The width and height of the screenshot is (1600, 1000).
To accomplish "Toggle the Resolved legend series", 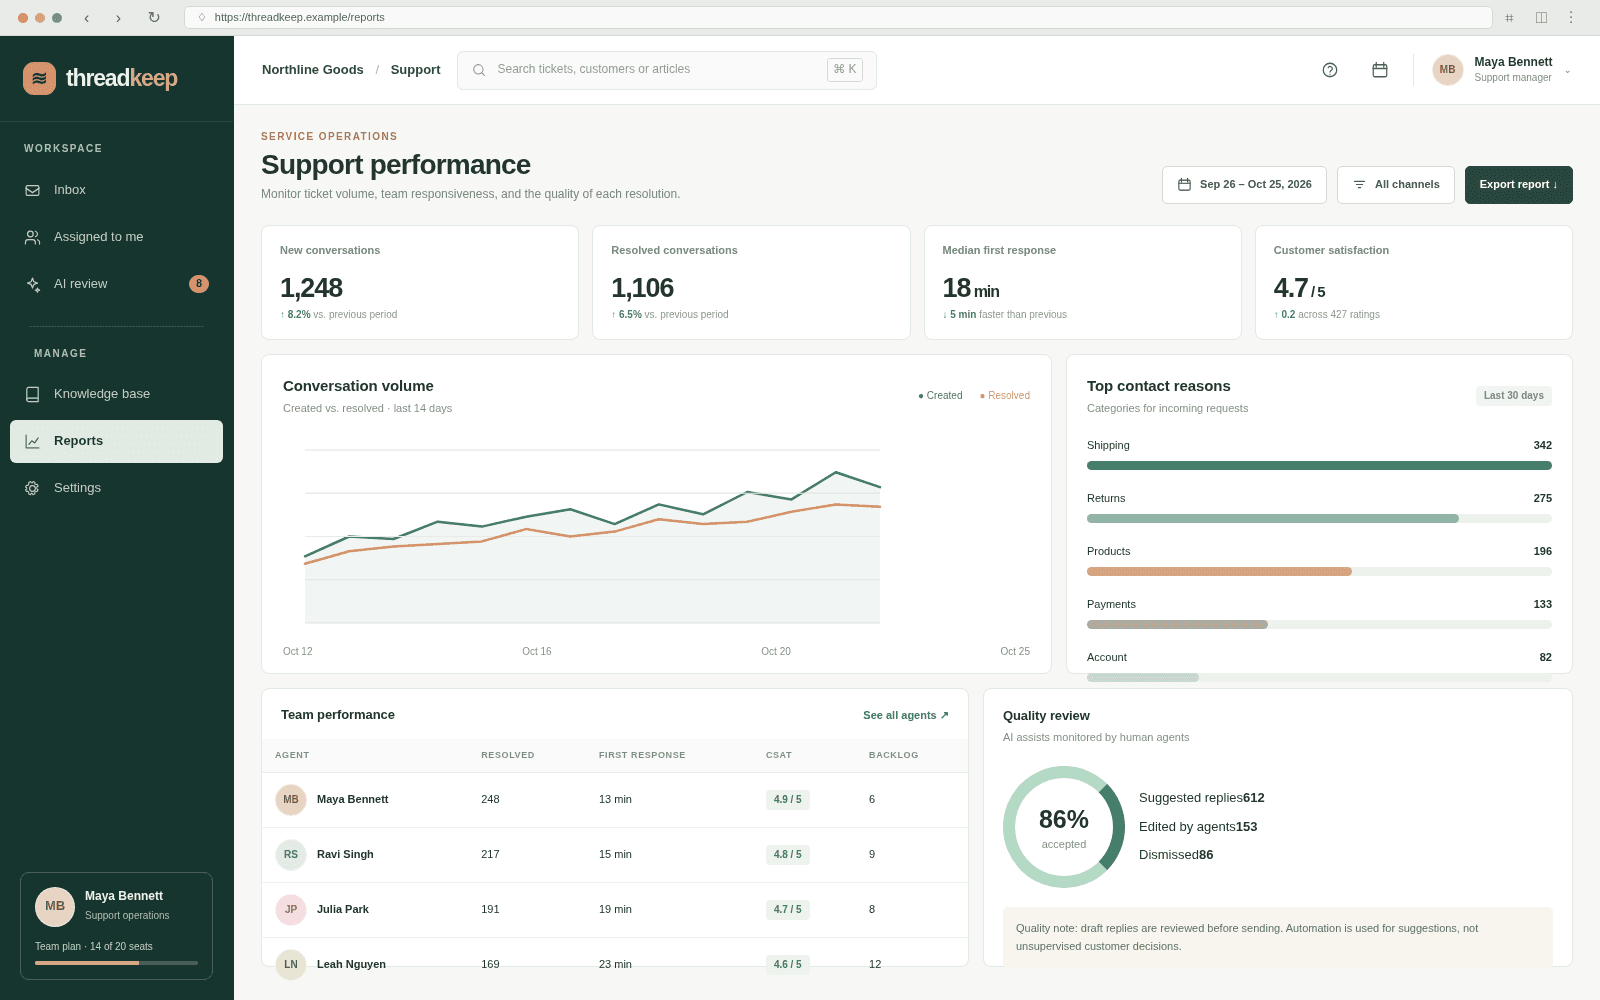I will coord(1005,396).
